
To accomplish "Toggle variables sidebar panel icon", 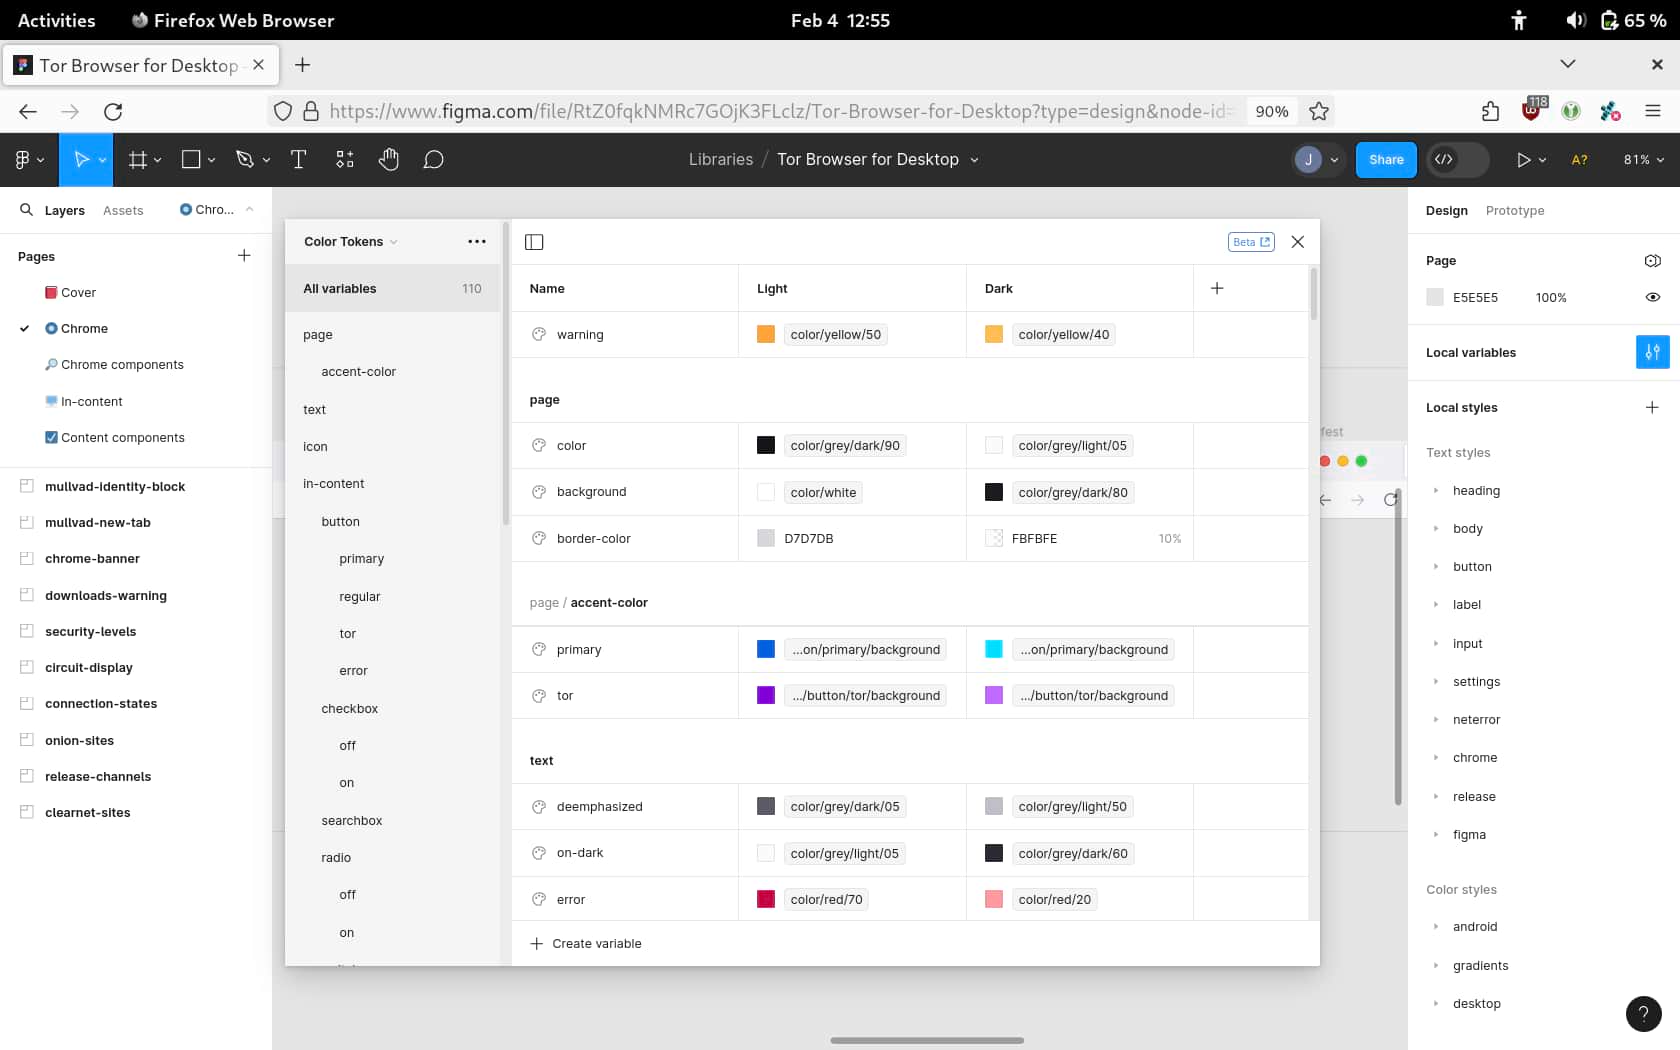I will coord(534,242).
